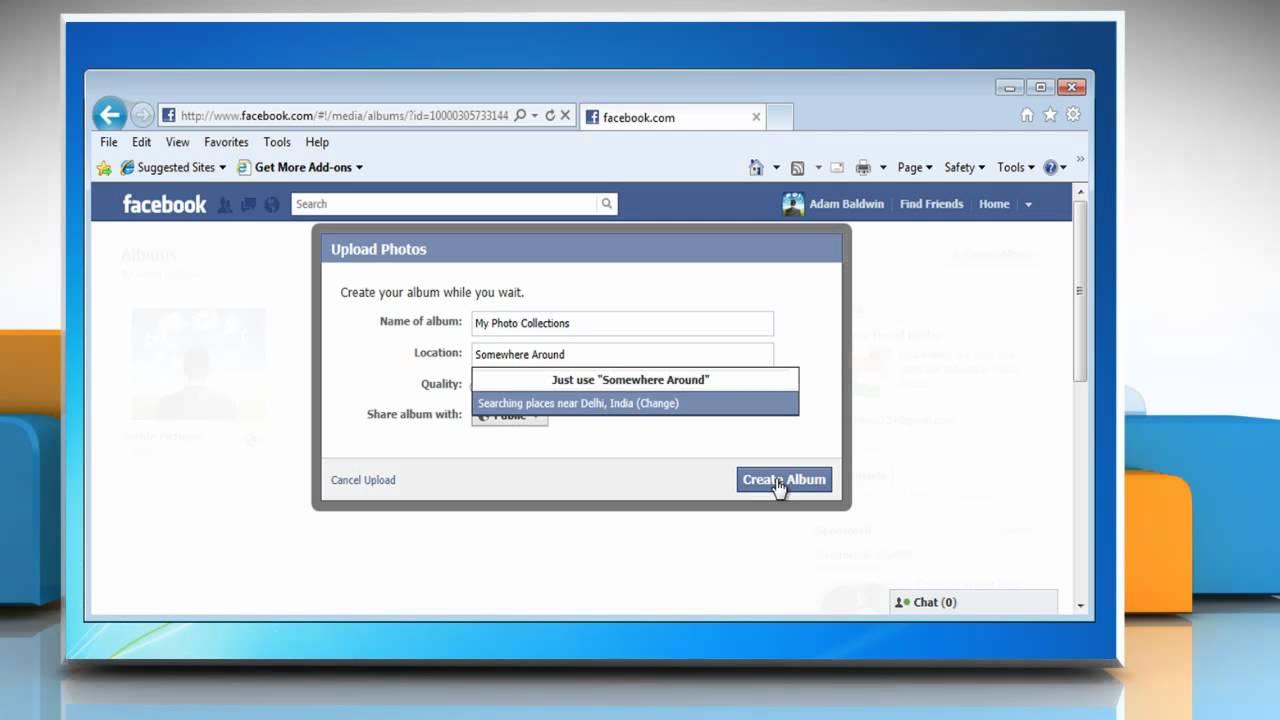The height and width of the screenshot is (720, 1280).
Task: Open the command bar Tools dropdown
Action: point(1017,168)
